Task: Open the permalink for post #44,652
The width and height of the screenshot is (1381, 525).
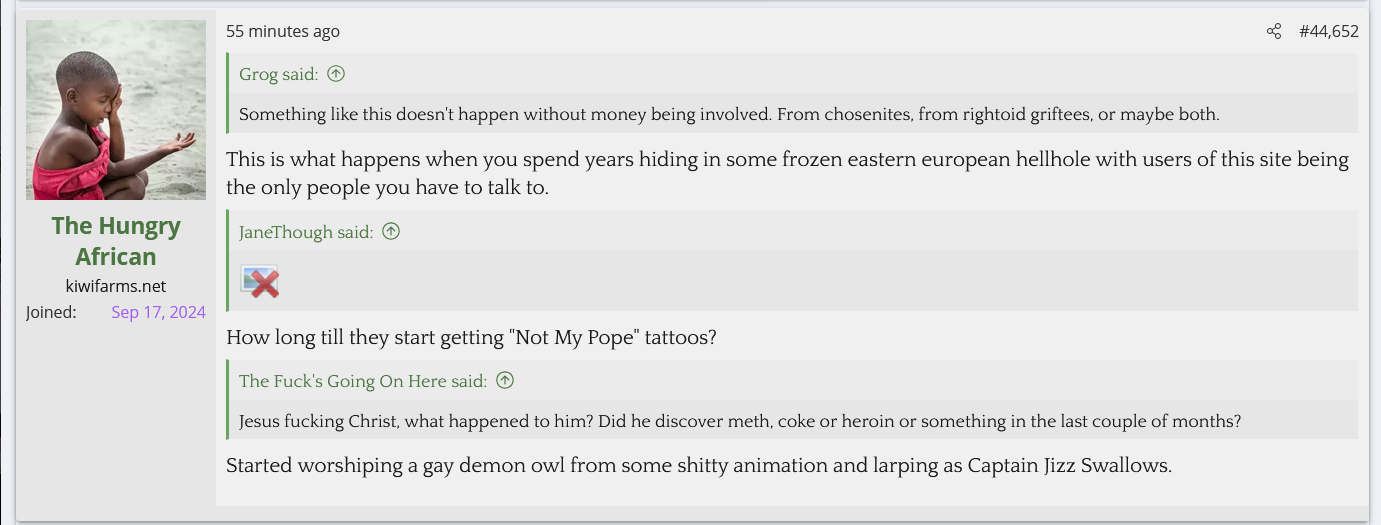Action: (x=1328, y=32)
